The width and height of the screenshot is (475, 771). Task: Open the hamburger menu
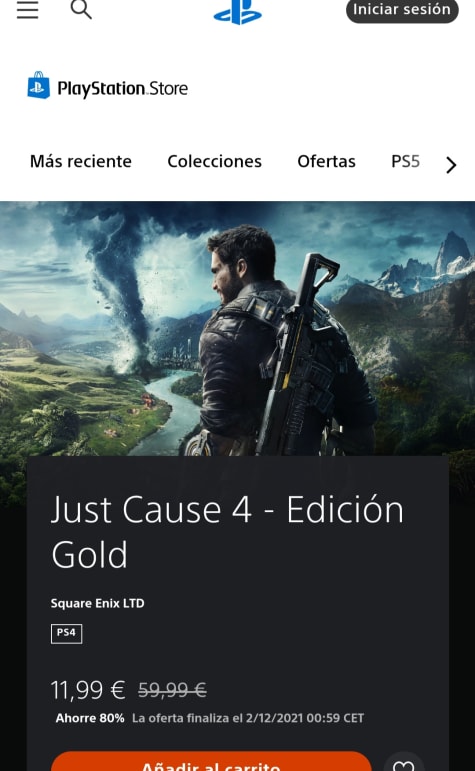coord(28,9)
